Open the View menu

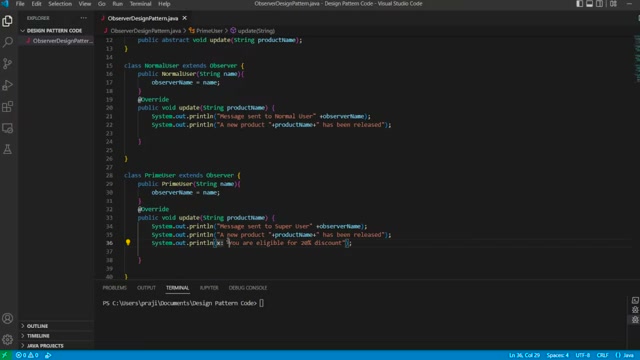(85, 4)
